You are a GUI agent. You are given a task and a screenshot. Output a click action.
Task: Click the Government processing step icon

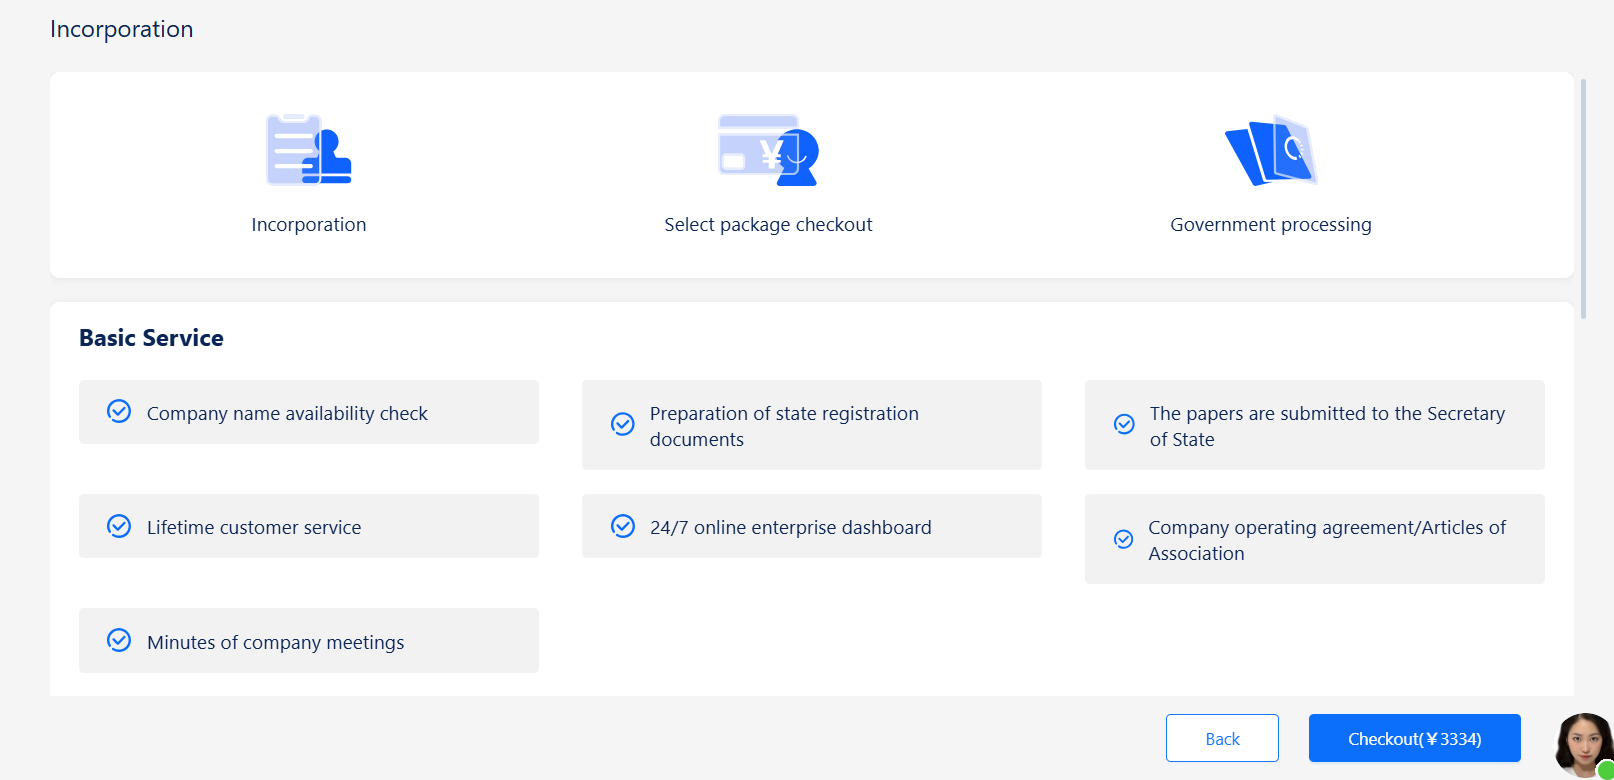click(x=1271, y=150)
